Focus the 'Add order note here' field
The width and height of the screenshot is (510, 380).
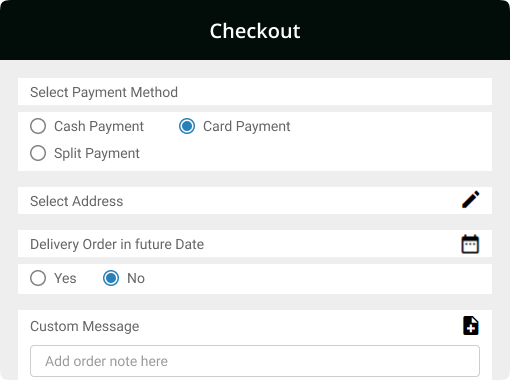click(255, 361)
